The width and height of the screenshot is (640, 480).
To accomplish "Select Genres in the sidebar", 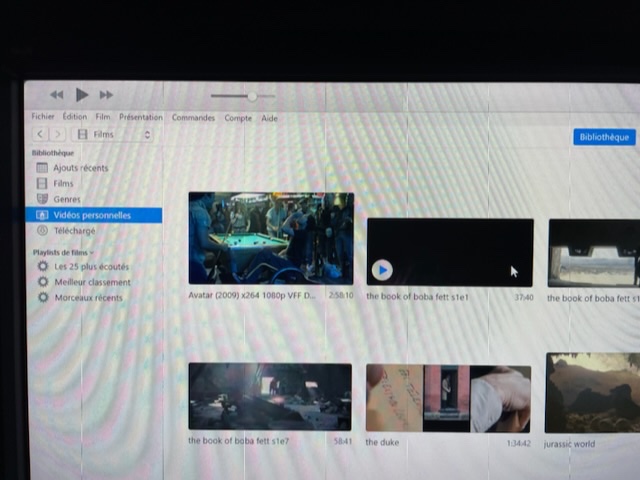I will 67,199.
